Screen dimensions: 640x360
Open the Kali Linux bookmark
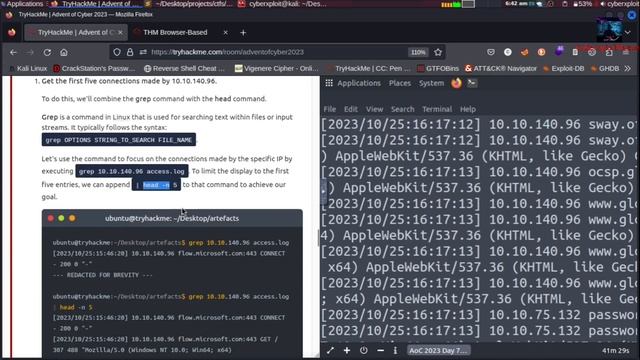(x=28, y=68)
